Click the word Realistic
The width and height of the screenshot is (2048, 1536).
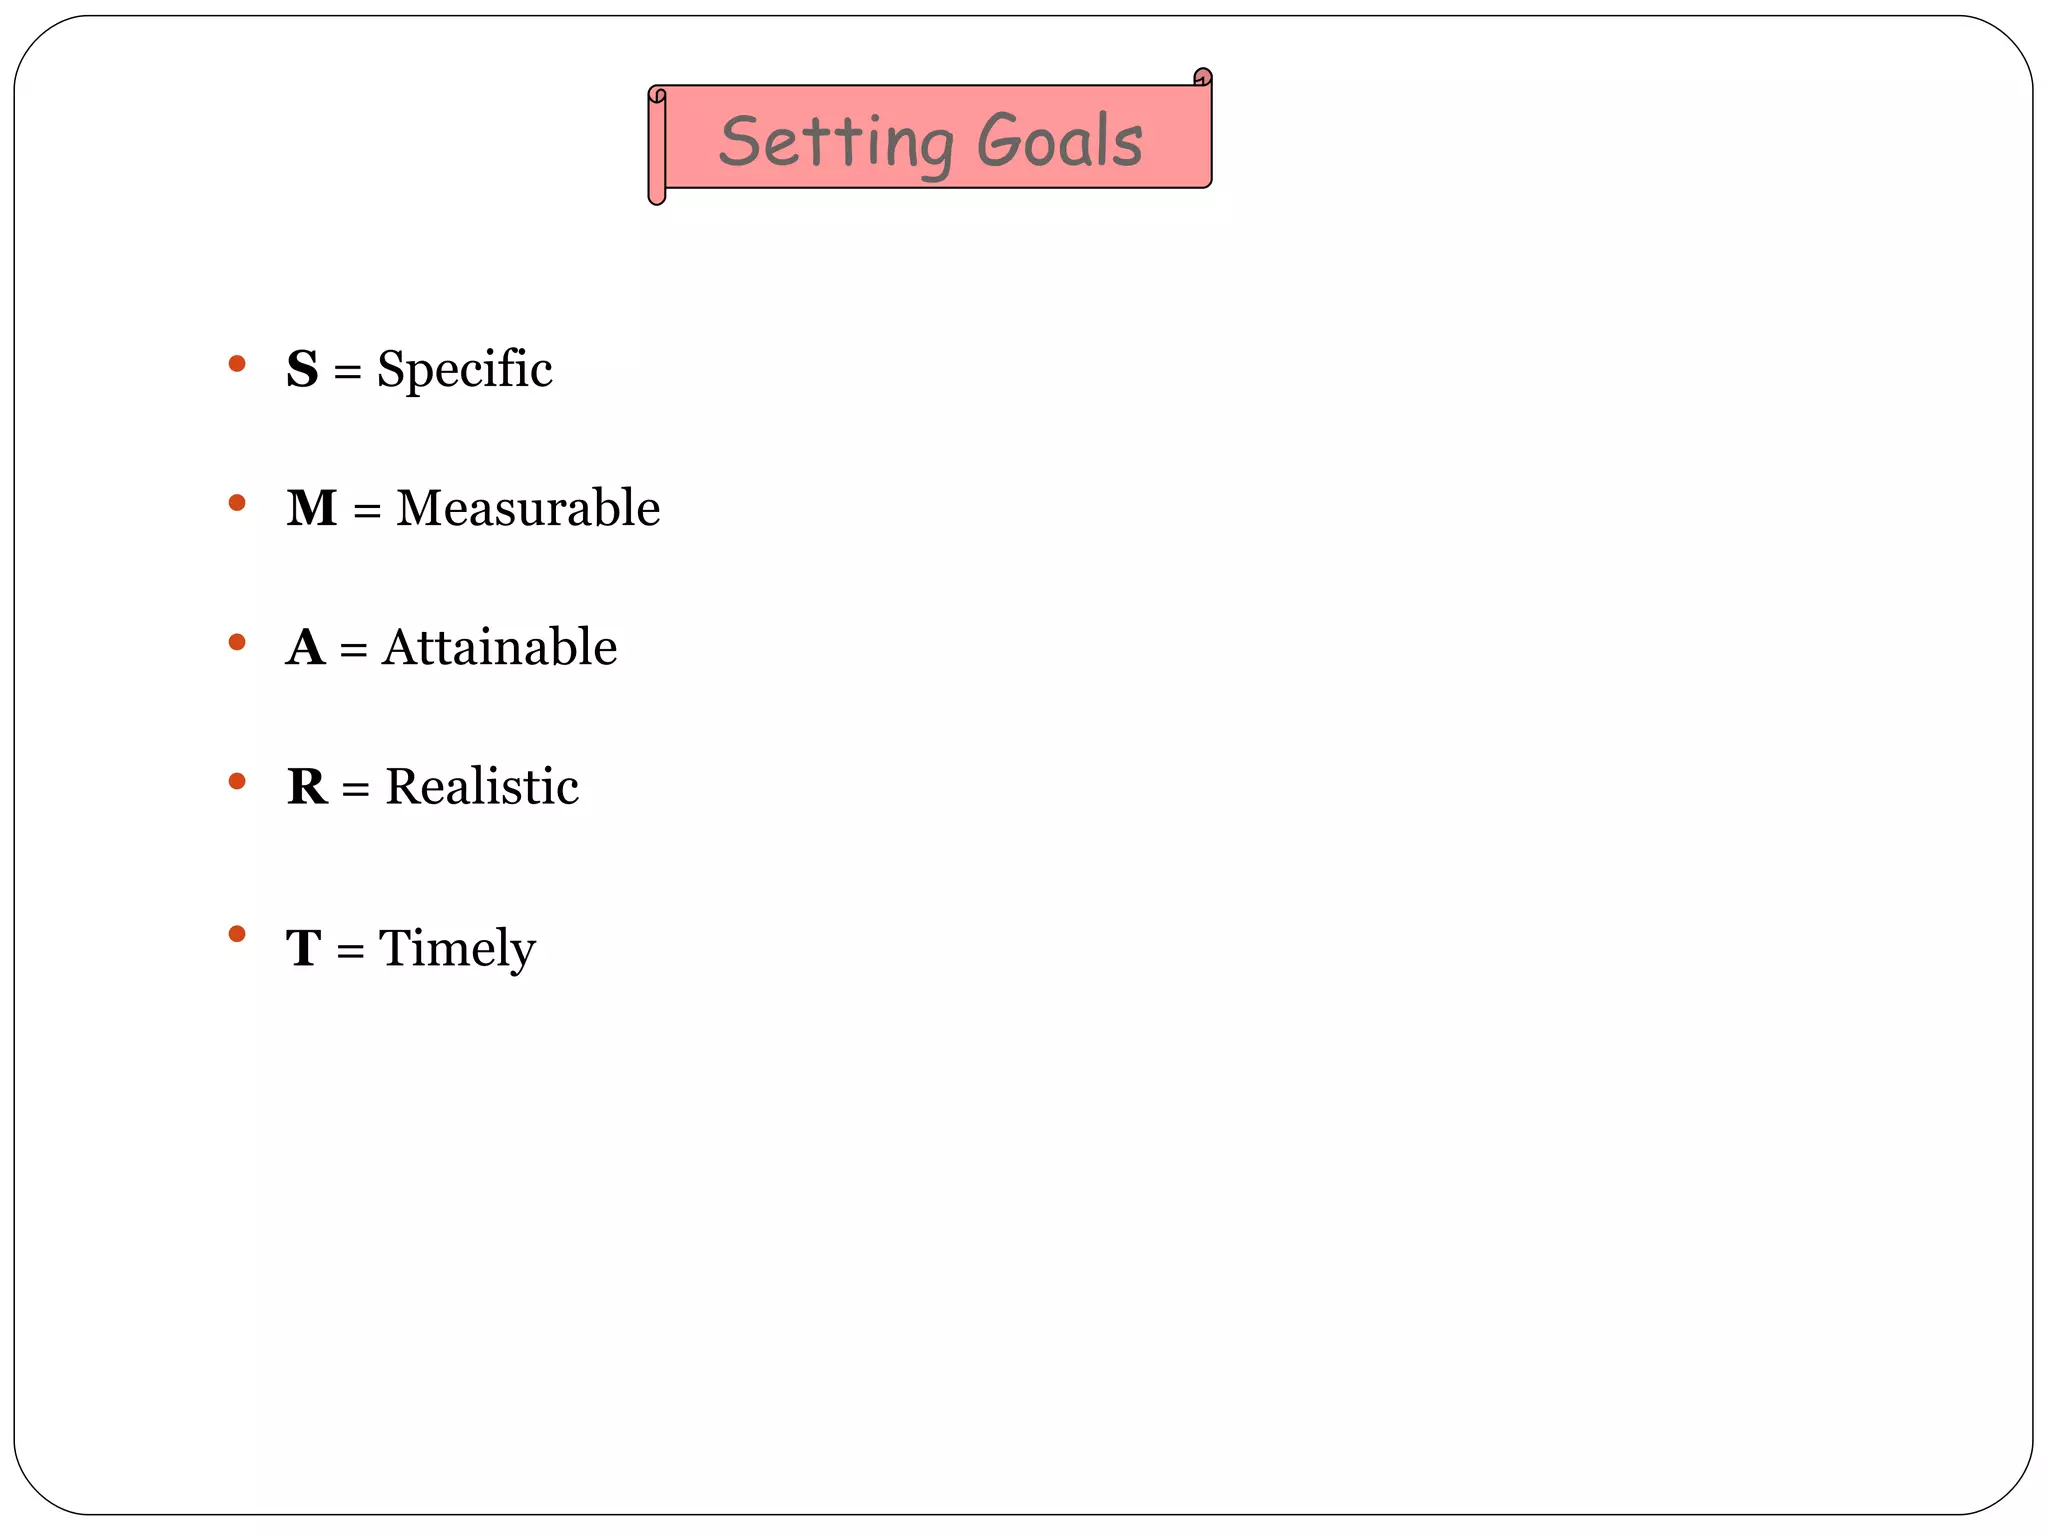(x=482, y=786)
